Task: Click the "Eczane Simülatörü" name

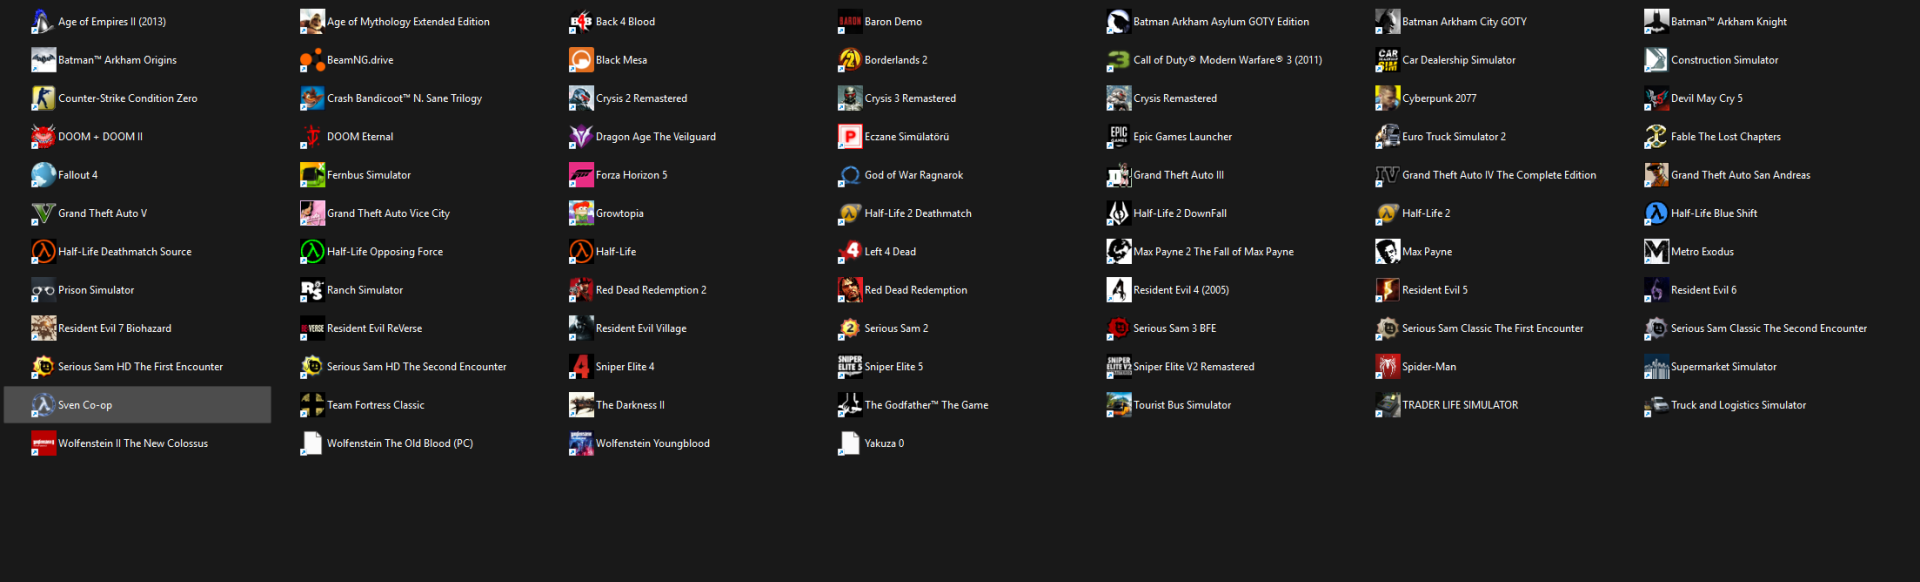Action: click(907, 136)
